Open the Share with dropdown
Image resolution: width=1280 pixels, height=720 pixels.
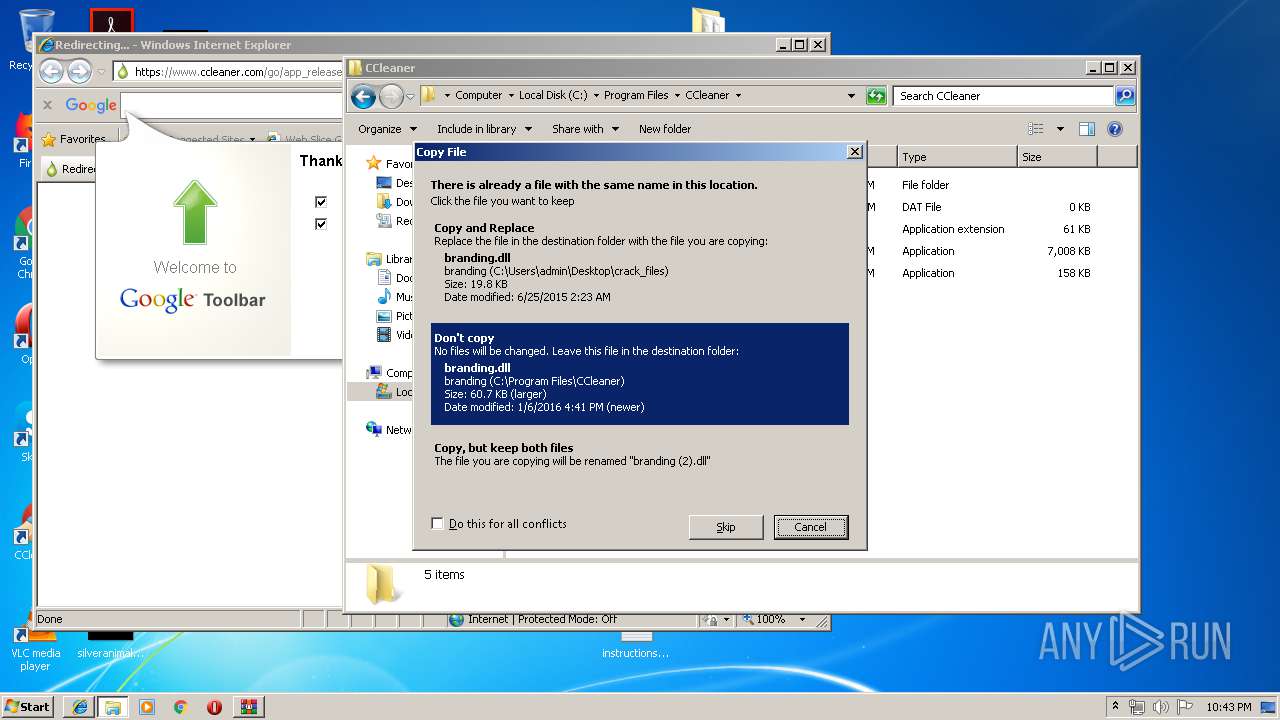click(585, 129)
